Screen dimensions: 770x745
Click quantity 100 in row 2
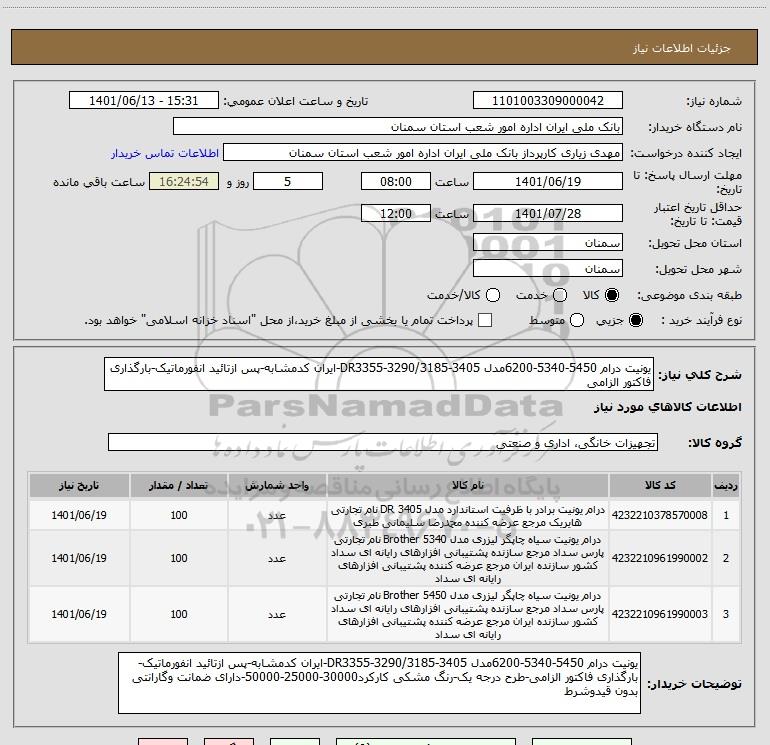179,558
